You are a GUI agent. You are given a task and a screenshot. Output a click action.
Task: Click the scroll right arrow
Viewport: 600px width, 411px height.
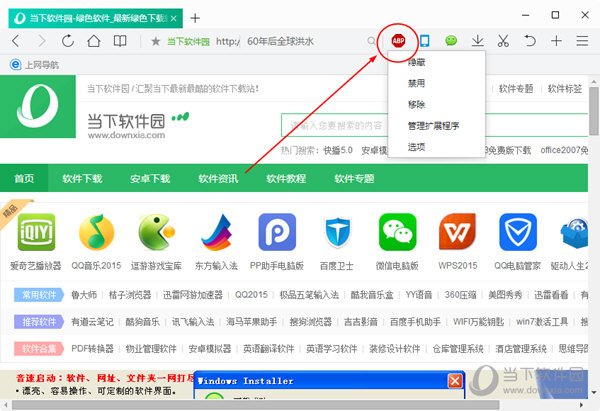coord(582,404)
